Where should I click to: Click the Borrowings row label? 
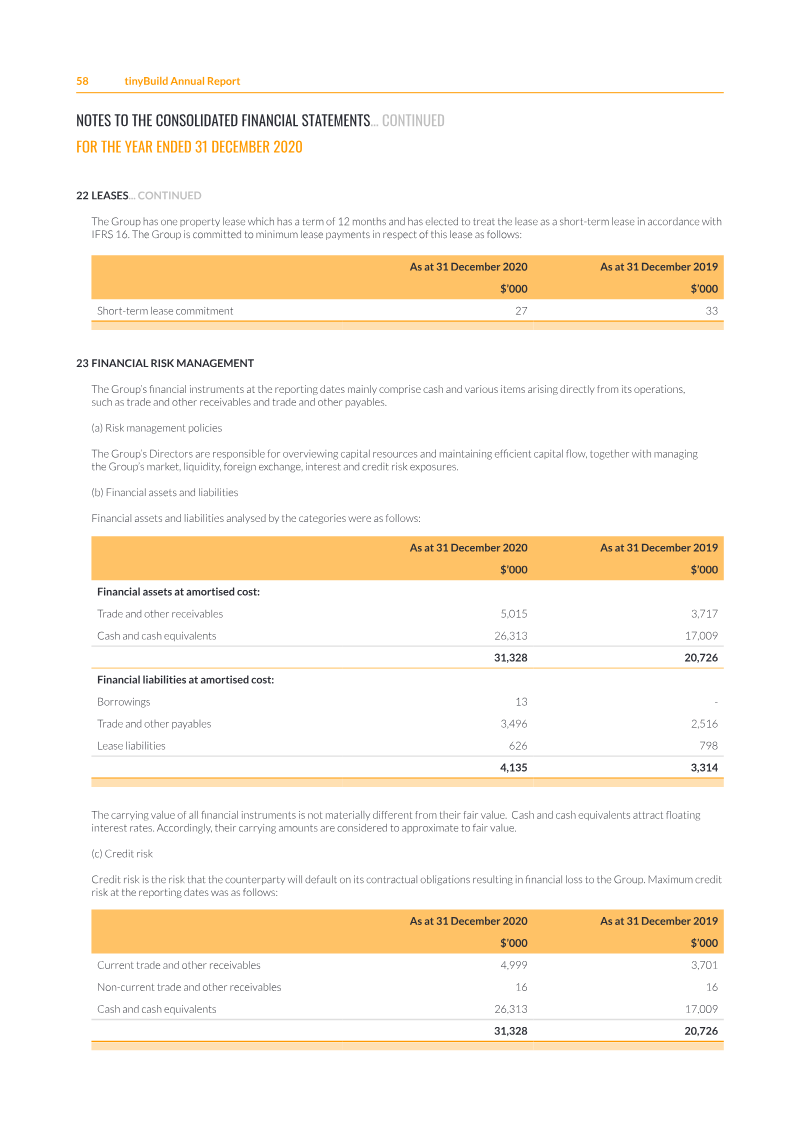[x=123, y=702]
